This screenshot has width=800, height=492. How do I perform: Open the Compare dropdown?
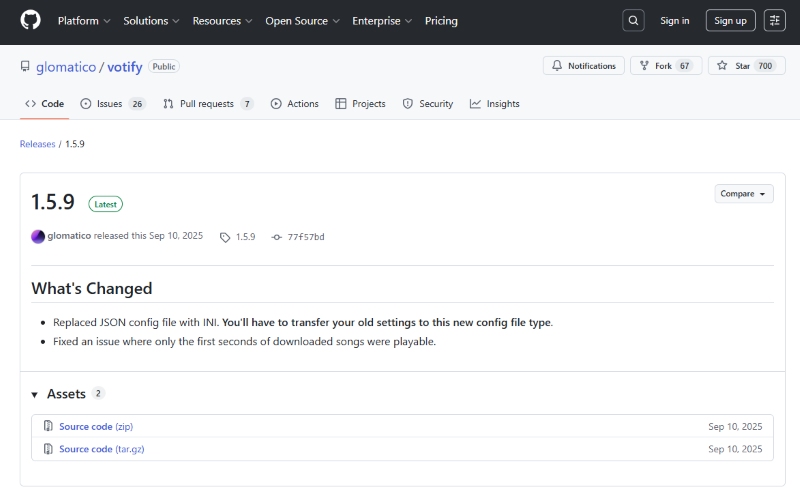click(x=743, y=194)
